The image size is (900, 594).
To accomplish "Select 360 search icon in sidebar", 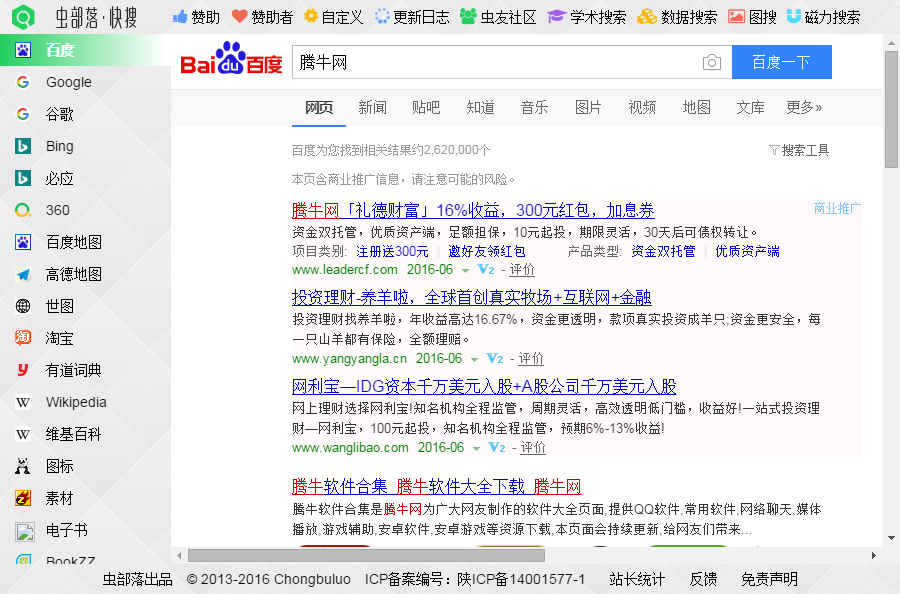I will tap(23, 210).
